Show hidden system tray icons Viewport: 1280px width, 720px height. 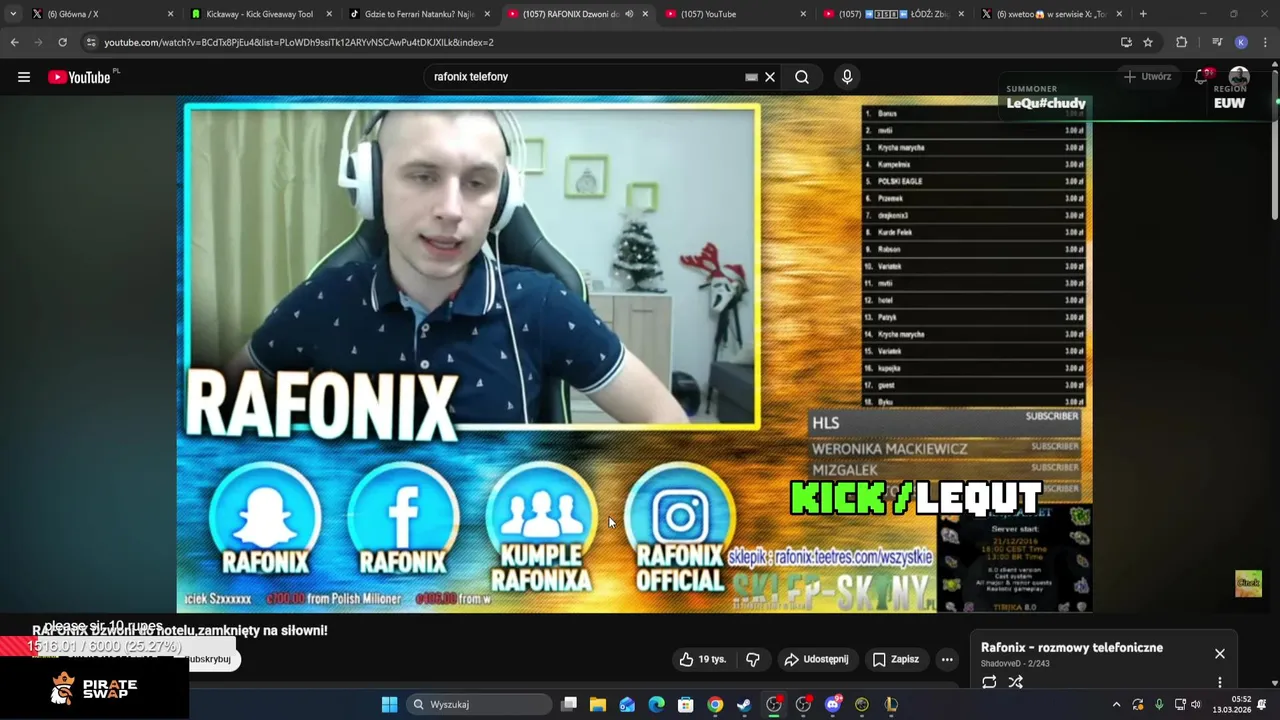pos(1117,704)
